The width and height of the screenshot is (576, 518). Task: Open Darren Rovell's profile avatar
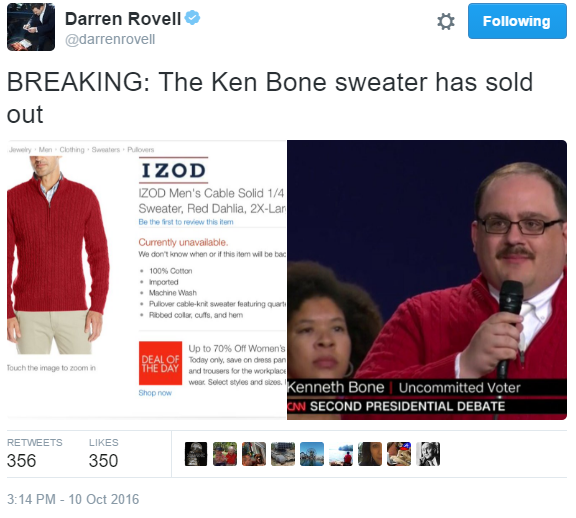tap(31, 27)
